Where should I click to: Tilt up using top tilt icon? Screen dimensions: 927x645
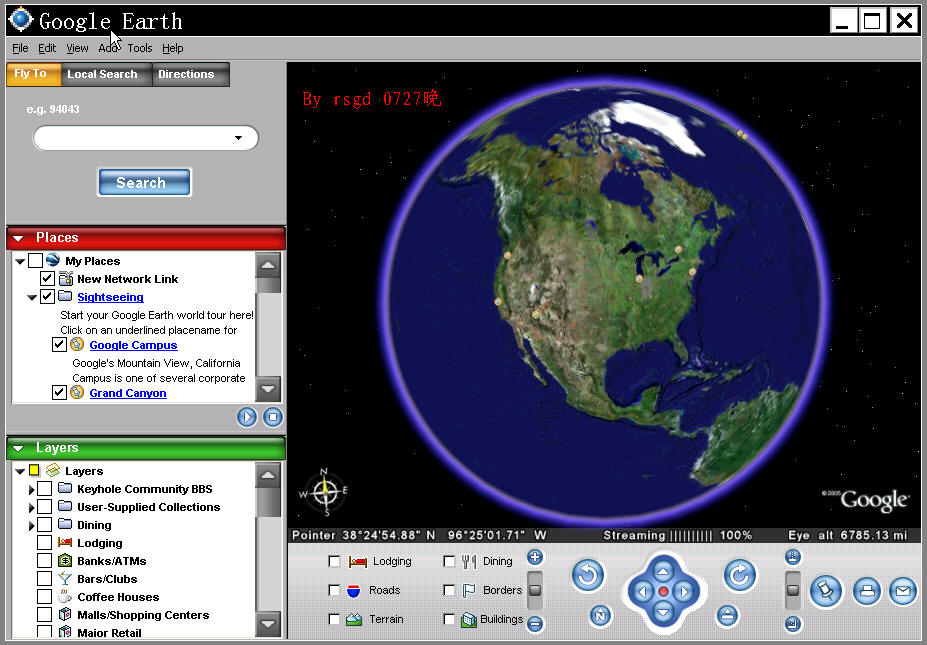pos(793,556)
